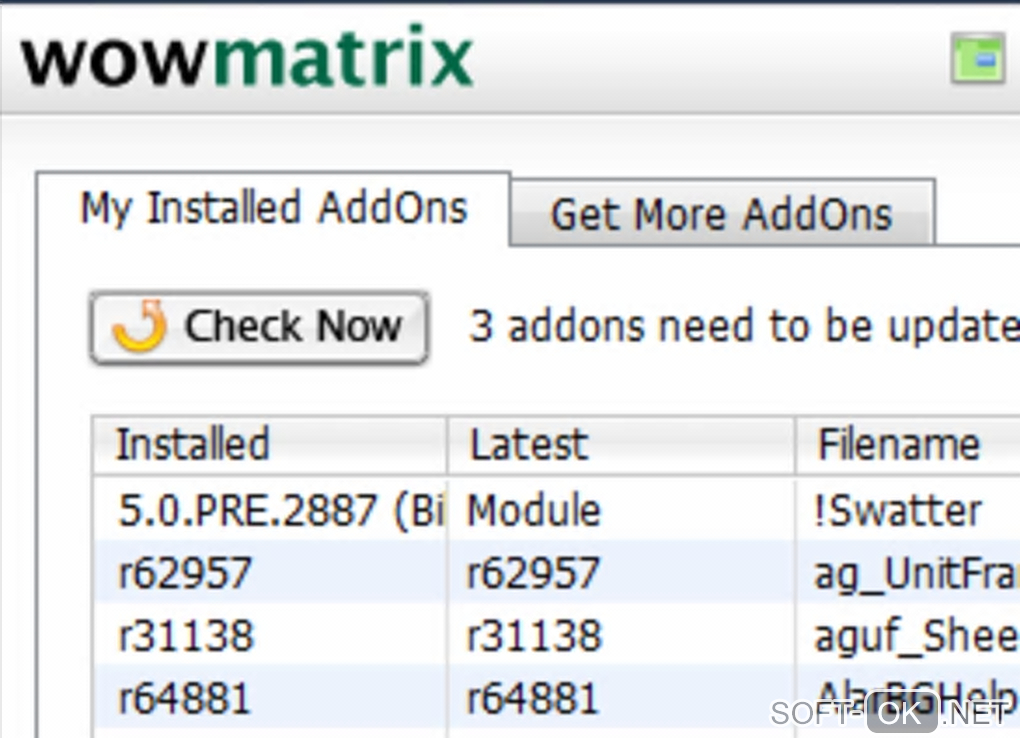Sort by the Latest column header

coord(621,445)
